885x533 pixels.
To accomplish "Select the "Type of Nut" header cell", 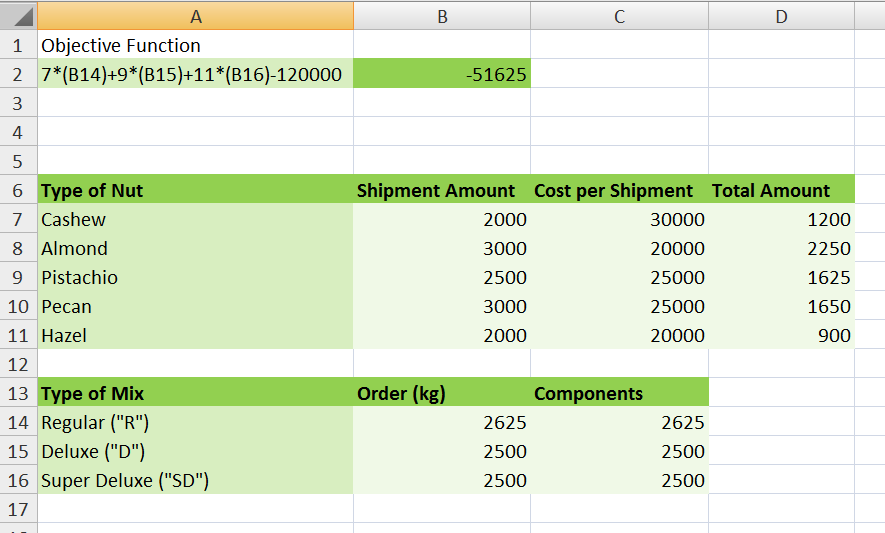I will tap(195, 190).
